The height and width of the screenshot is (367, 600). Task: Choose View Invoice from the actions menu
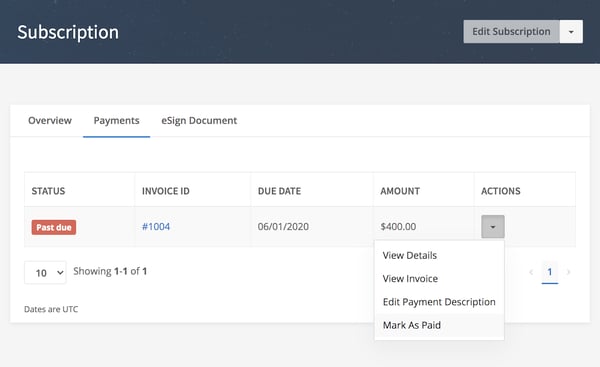click(439, 279)
